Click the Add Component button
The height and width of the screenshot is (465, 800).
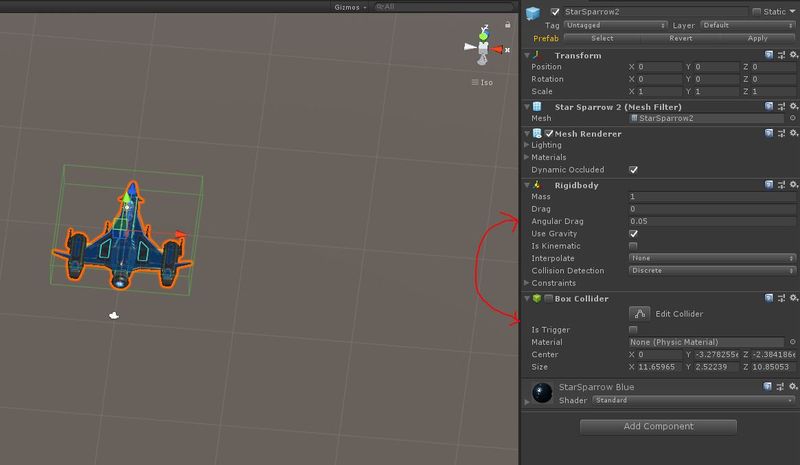[658, 426]
